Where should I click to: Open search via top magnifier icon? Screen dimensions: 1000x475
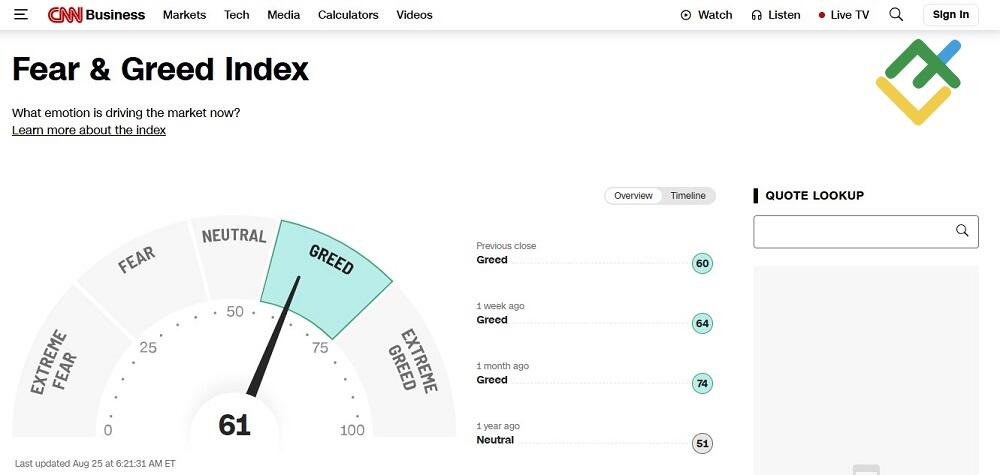coord(896,14)
